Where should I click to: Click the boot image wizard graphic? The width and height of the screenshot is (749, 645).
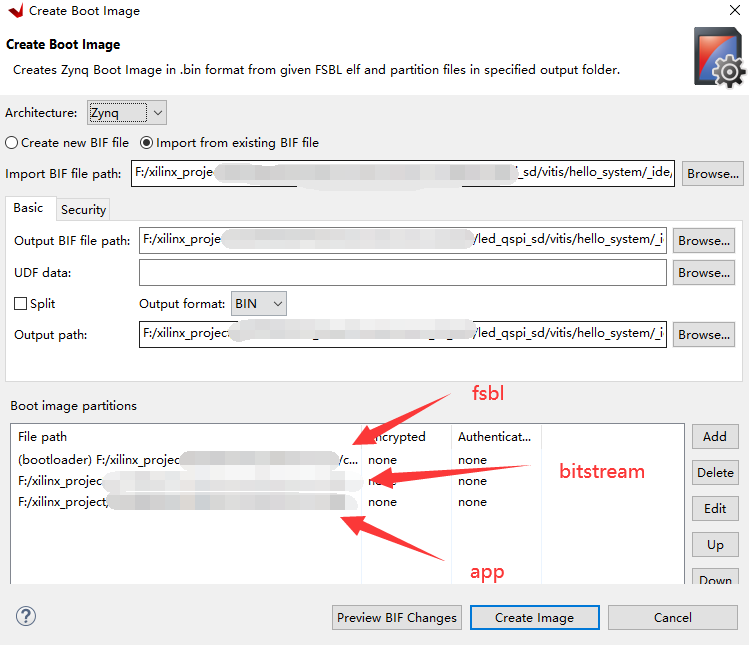719,57
